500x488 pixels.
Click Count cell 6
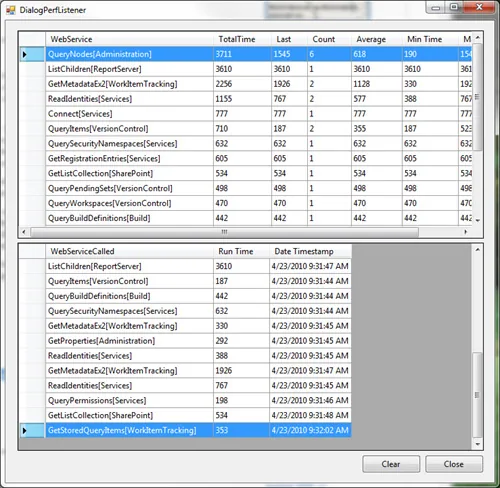(x=329, y=54)
